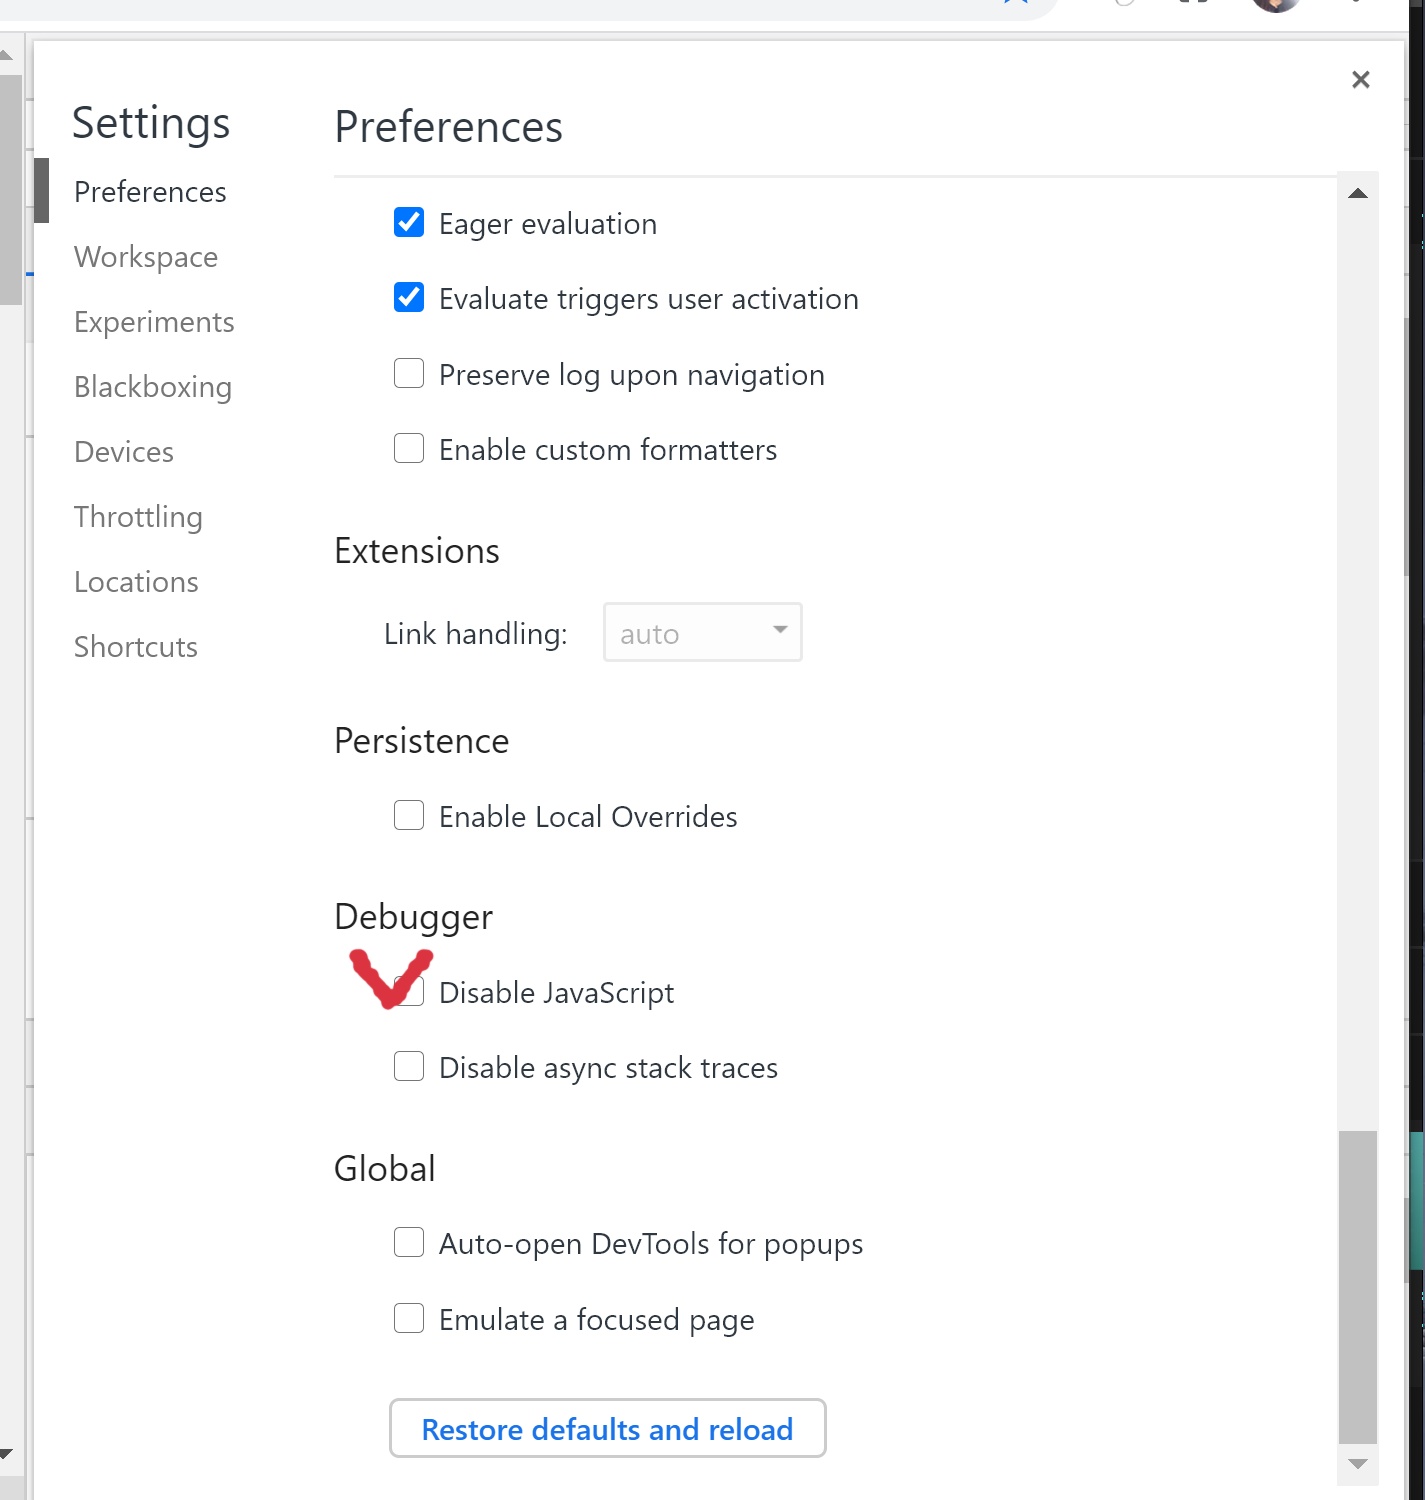Uncheck Eager evaluation checkbox
This screenshot has height=1500, width=1425.
[x=409, y=222]
